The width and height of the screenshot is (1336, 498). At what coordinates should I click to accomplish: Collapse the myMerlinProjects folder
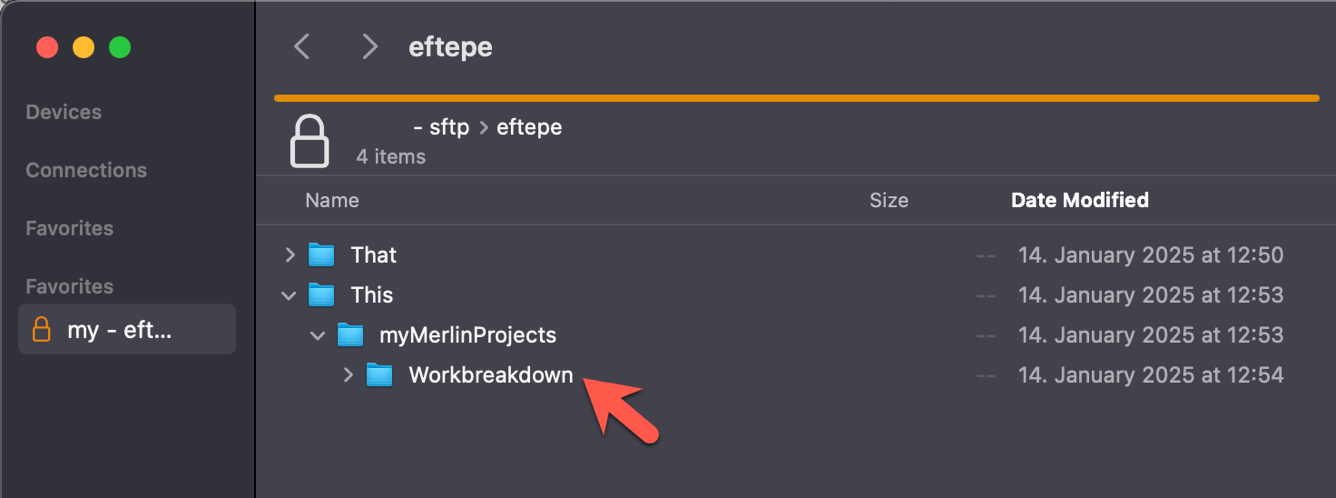coord(318,335)
